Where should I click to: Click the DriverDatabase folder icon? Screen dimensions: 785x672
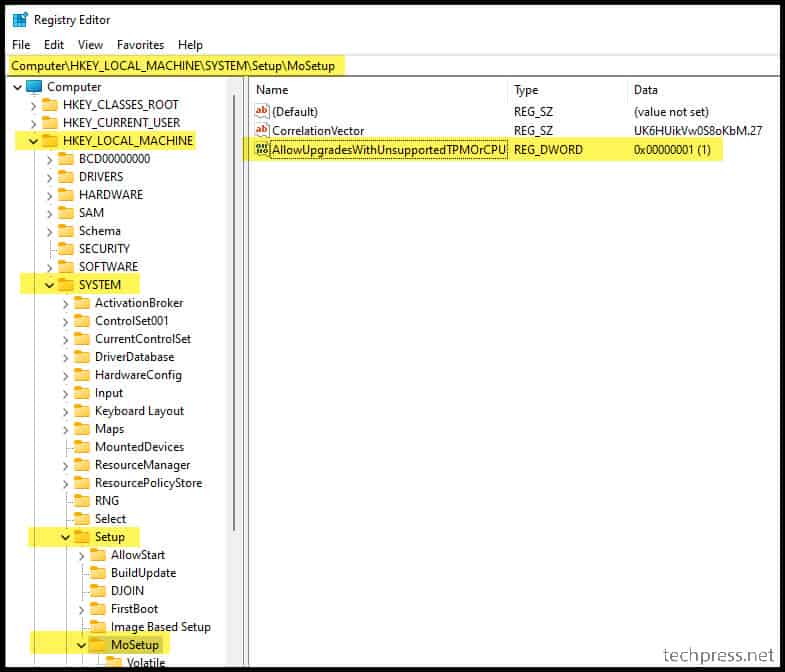[x=82, y=357]
